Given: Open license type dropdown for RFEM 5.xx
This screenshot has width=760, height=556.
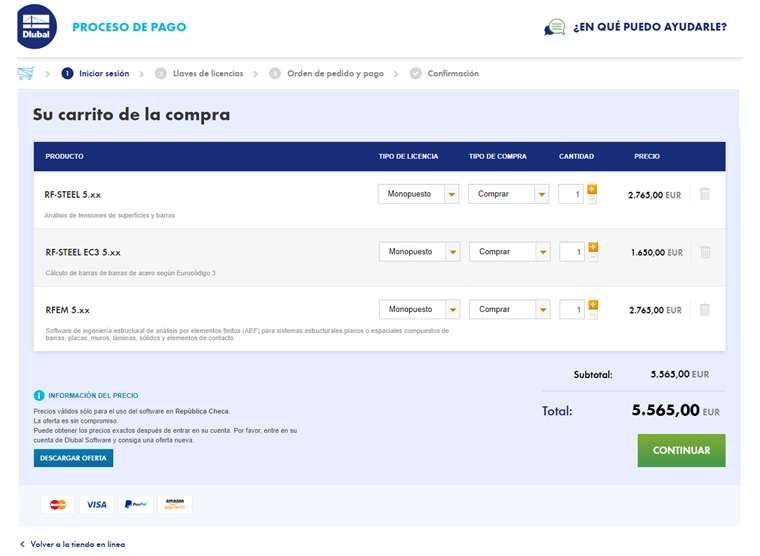Looking at the screenshot, I should [419, 309].
